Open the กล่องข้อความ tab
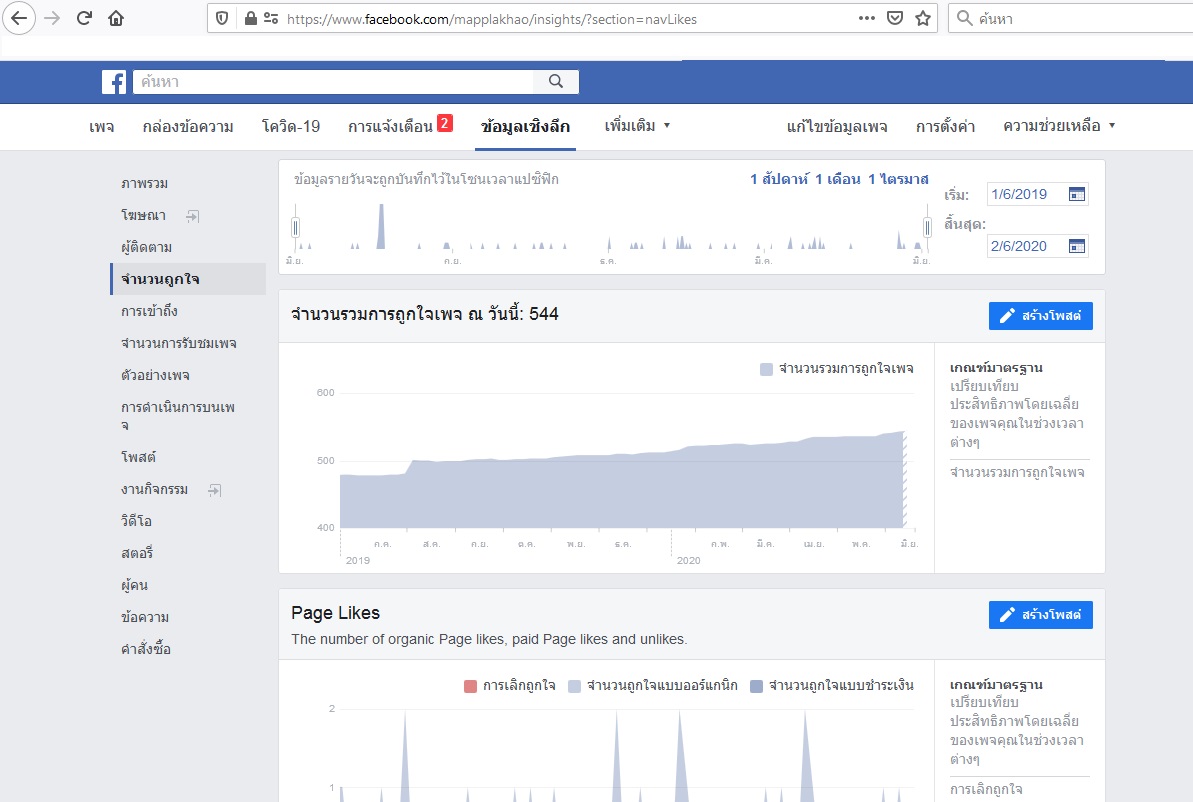Image resolution: width=1193 pixels, height=802 pixels. 188,126
